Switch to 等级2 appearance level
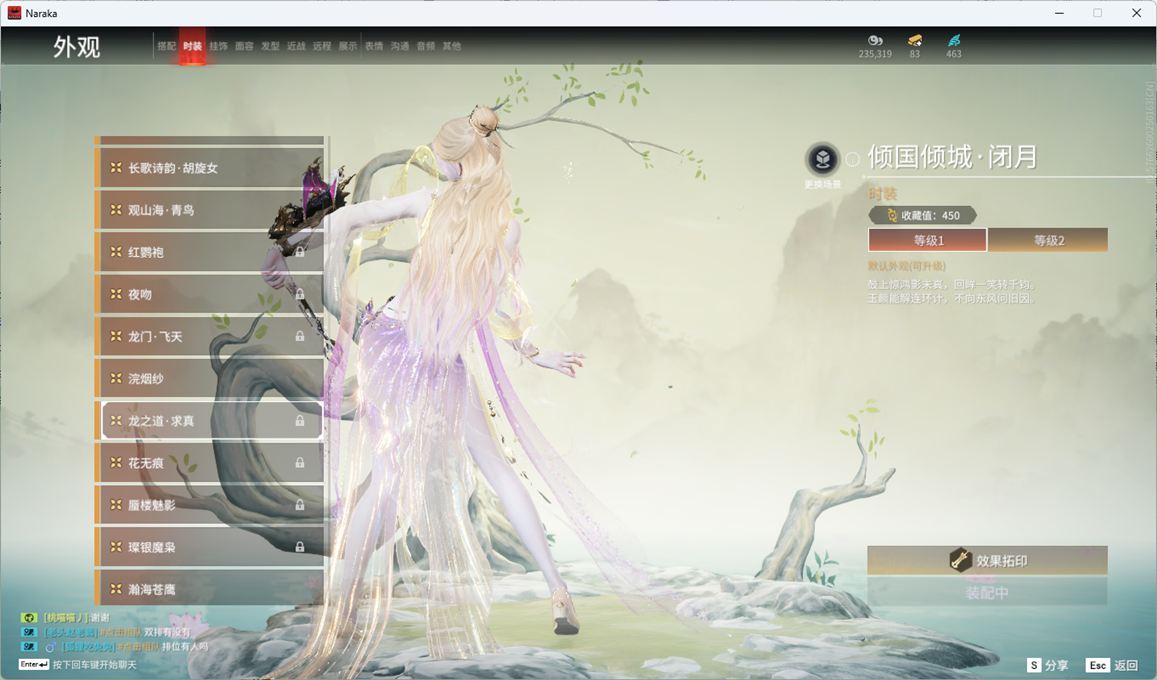 [x=1048, y=240]
